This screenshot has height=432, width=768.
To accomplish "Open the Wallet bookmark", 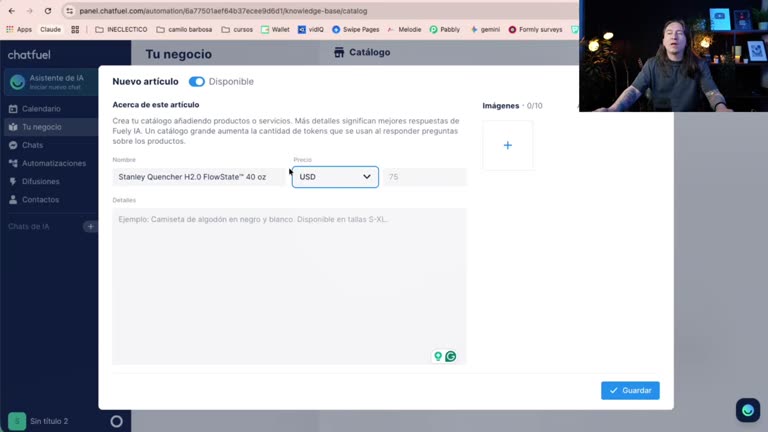I will coord(275,29).
